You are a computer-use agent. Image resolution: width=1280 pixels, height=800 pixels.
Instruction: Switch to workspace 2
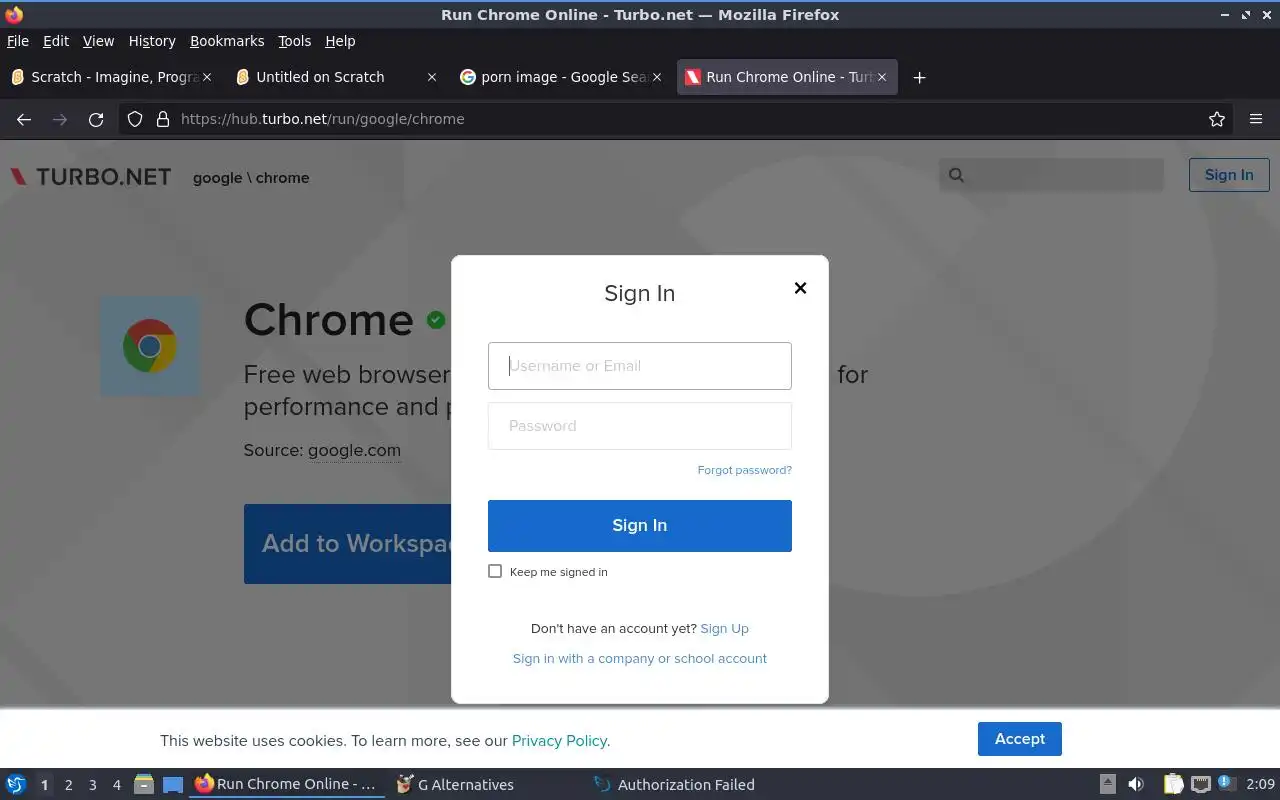tap(68, 785)
